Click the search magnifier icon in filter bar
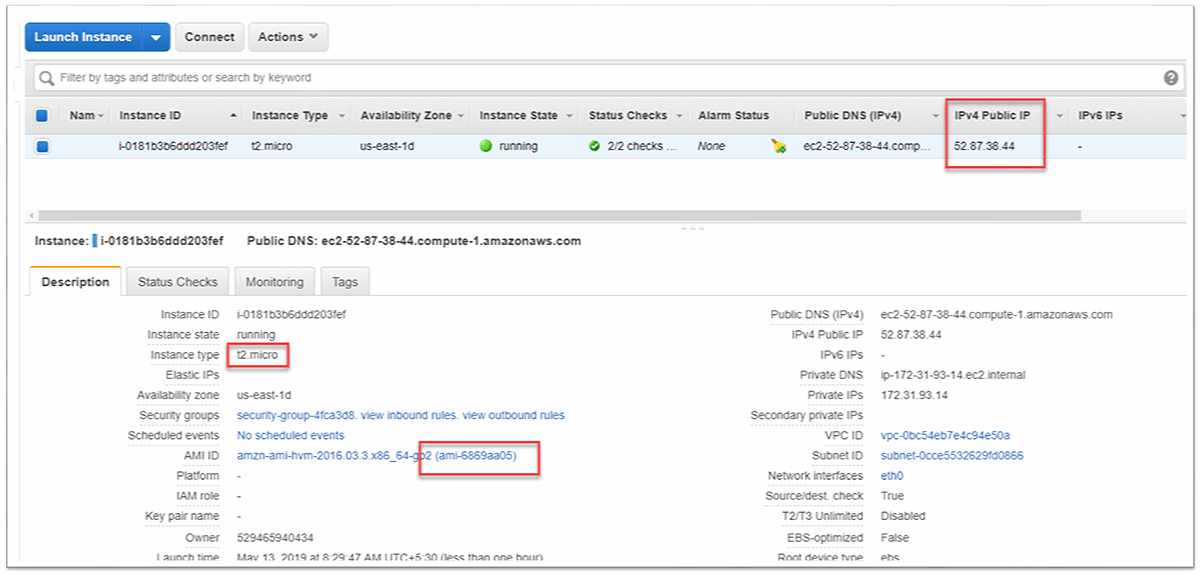 (x=46, y=78)
